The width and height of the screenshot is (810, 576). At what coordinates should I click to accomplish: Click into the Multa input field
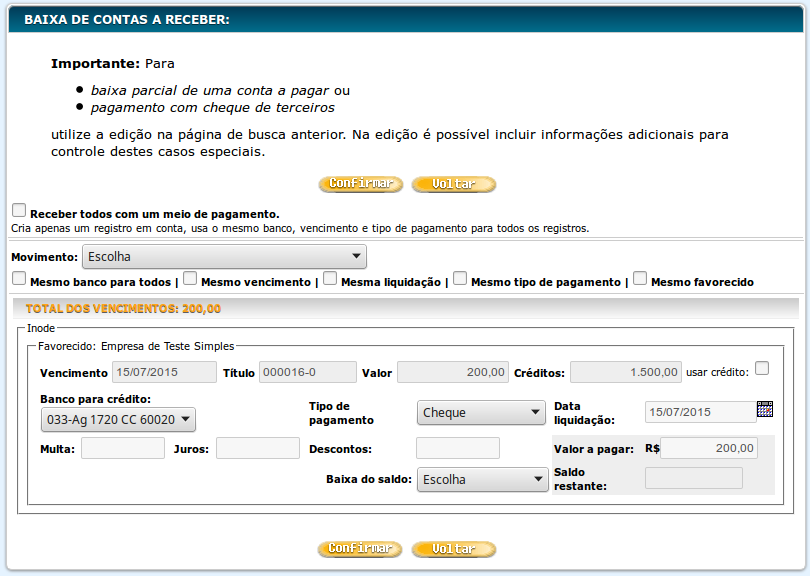click(x=123, y=448)
